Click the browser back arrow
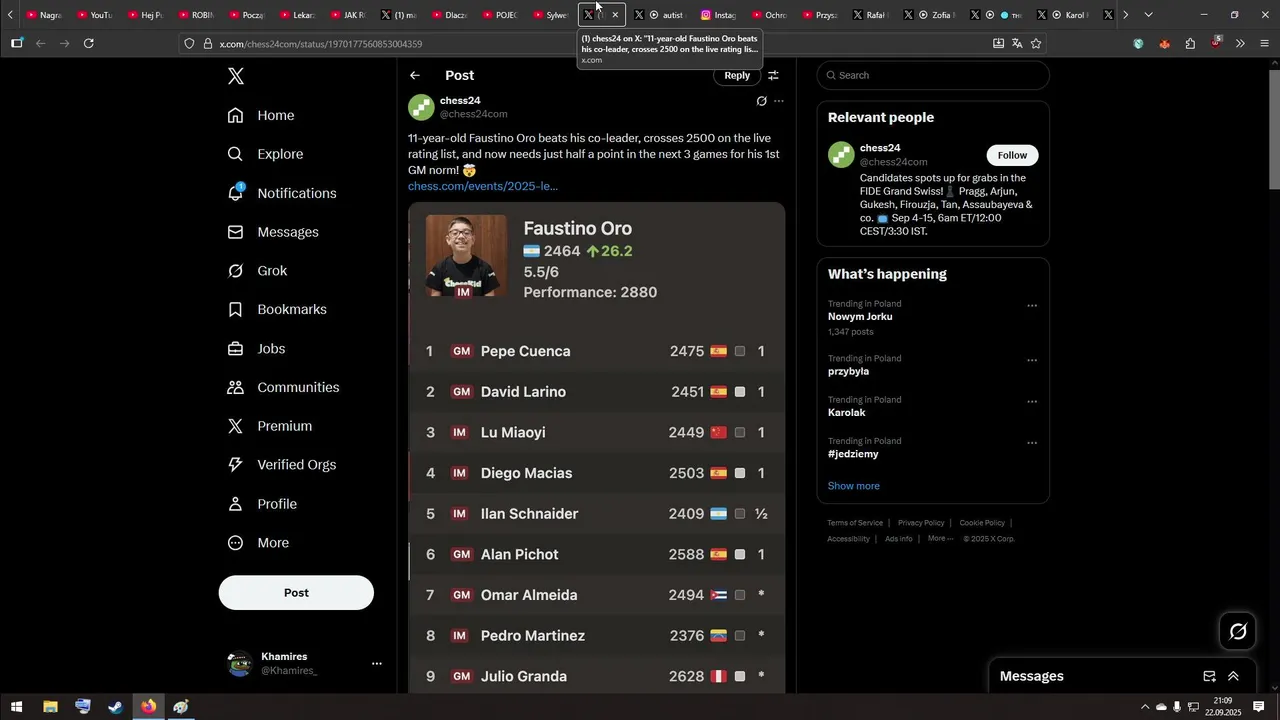The height and width of the screenshot is (720, 1280). pos(40,43)
